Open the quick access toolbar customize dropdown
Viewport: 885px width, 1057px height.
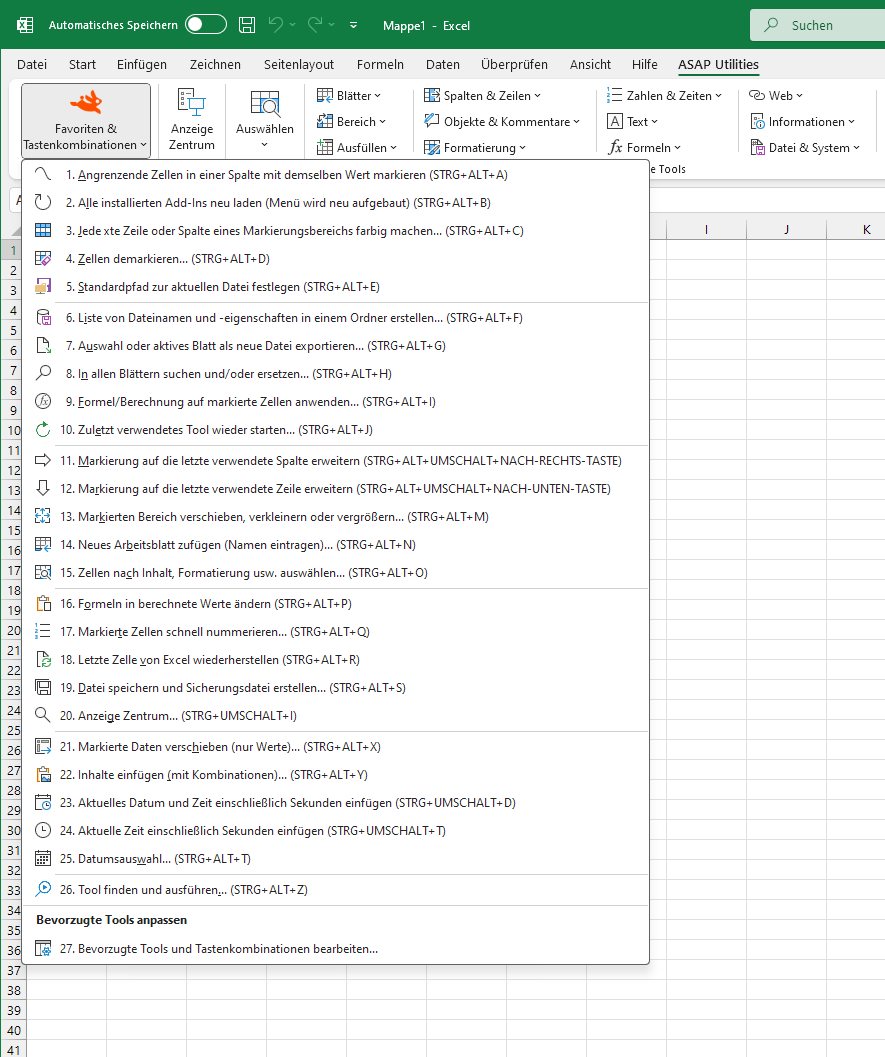[x=353, y=25]
